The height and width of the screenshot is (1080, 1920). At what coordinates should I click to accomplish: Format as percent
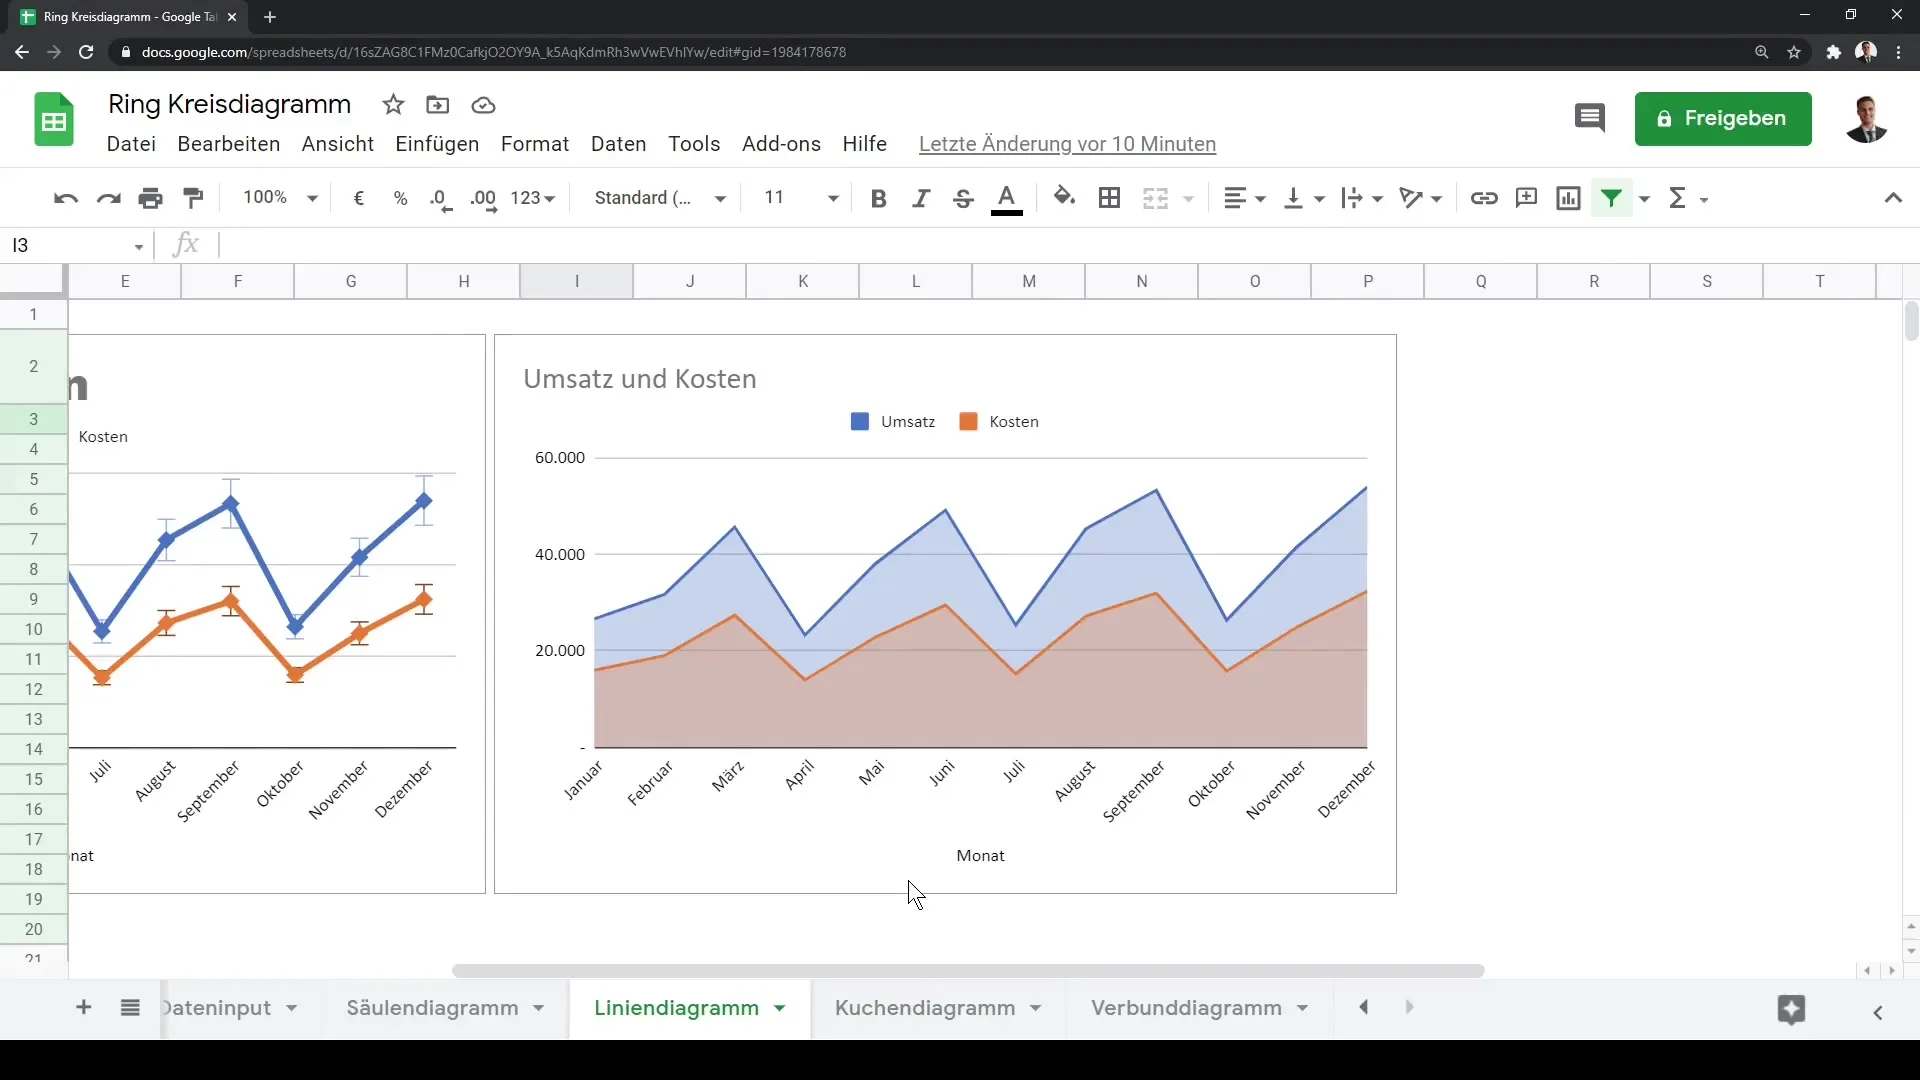click(x=401, y=198)
